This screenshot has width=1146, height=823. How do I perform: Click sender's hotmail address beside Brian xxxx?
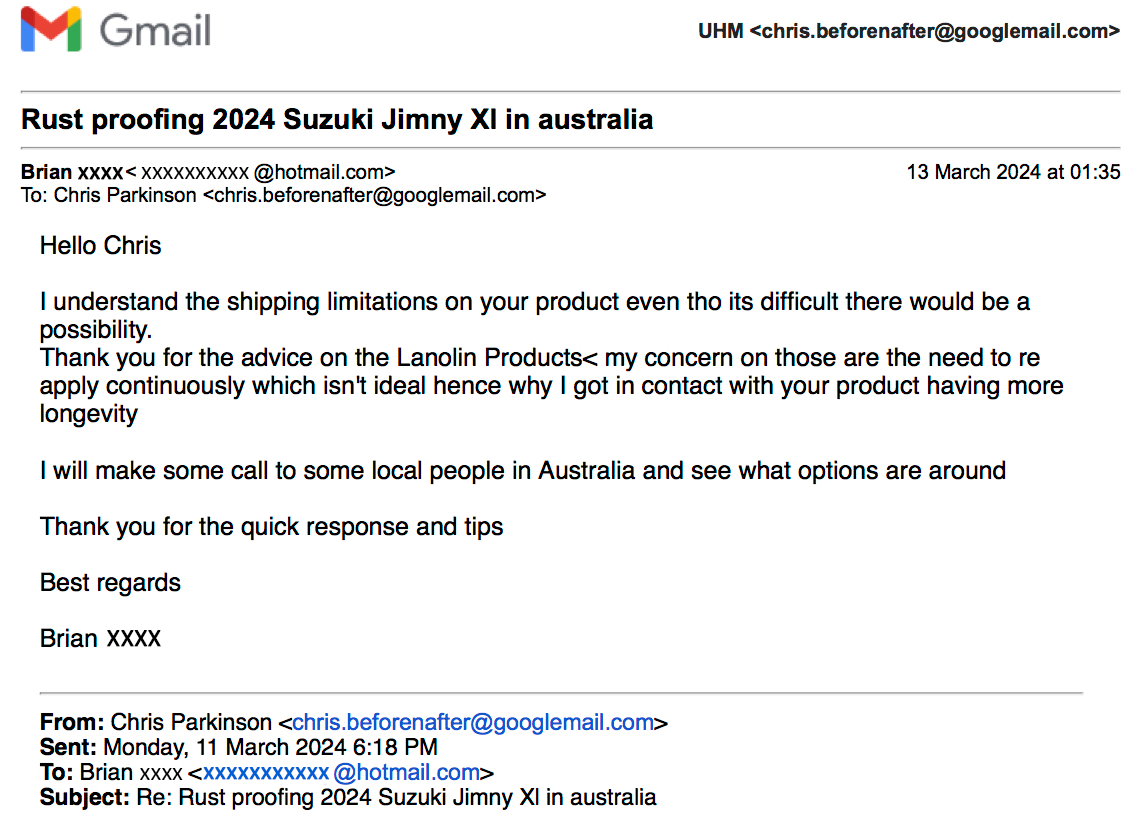pyautogui.click(x=260, y=172)
